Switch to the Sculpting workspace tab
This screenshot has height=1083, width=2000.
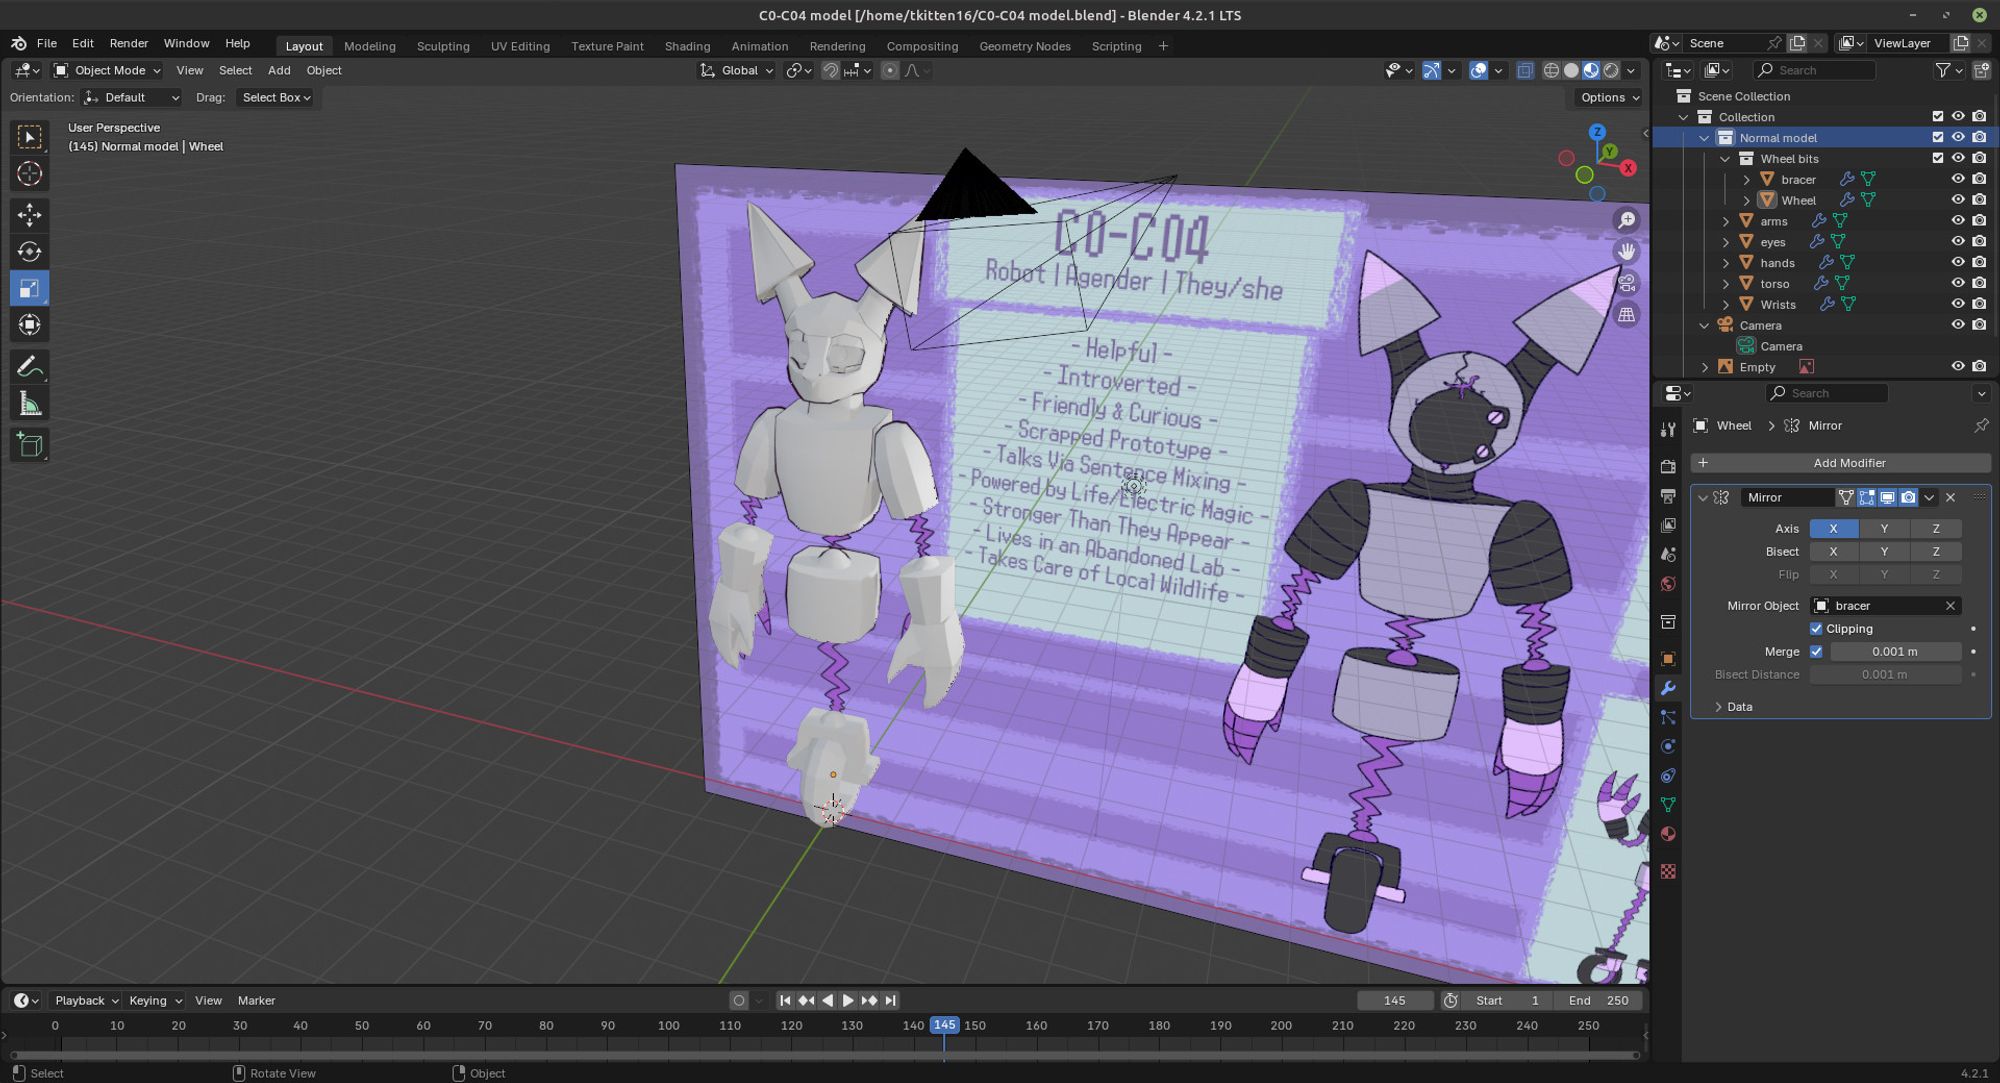coord(443,46)
